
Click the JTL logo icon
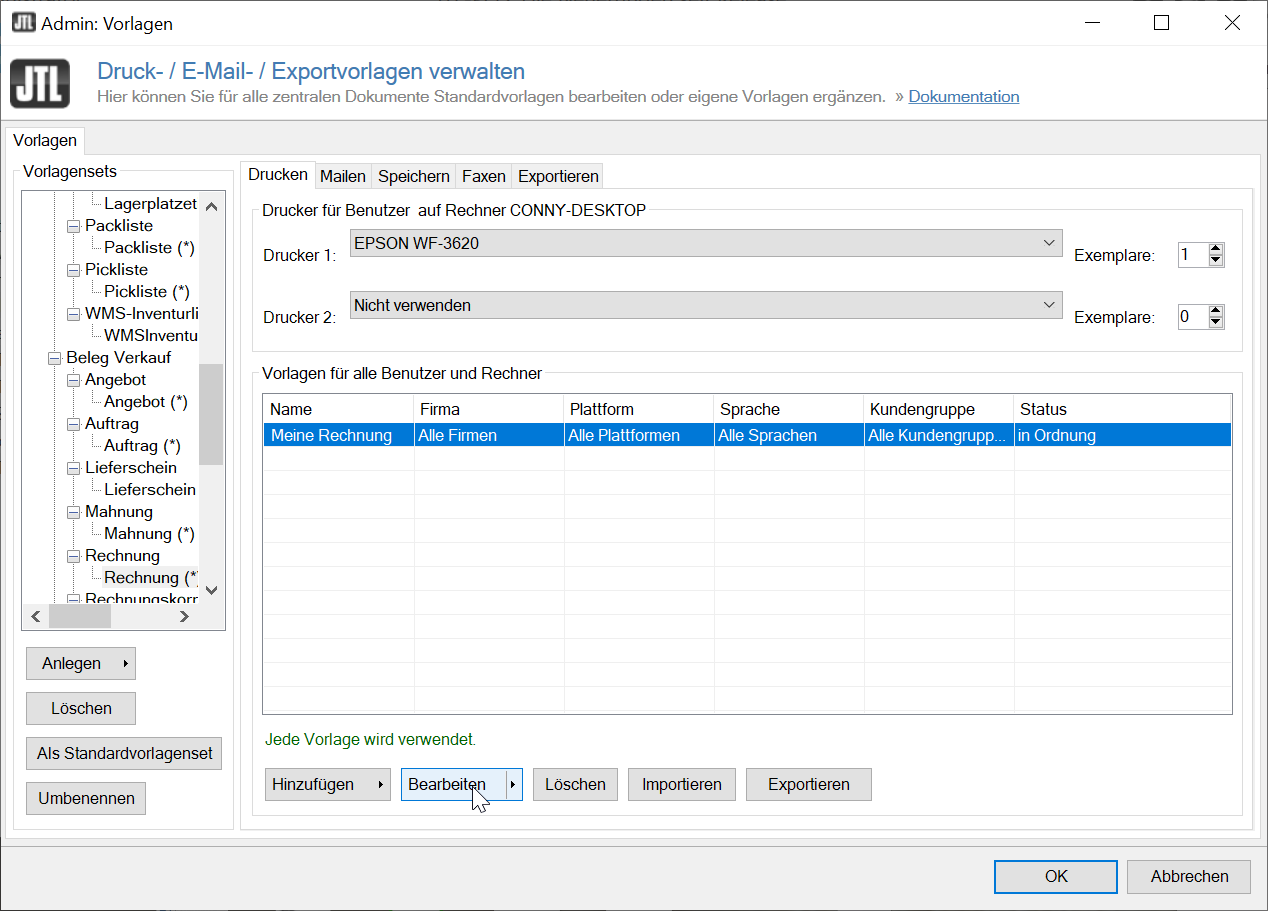click(x=40, y=84)
